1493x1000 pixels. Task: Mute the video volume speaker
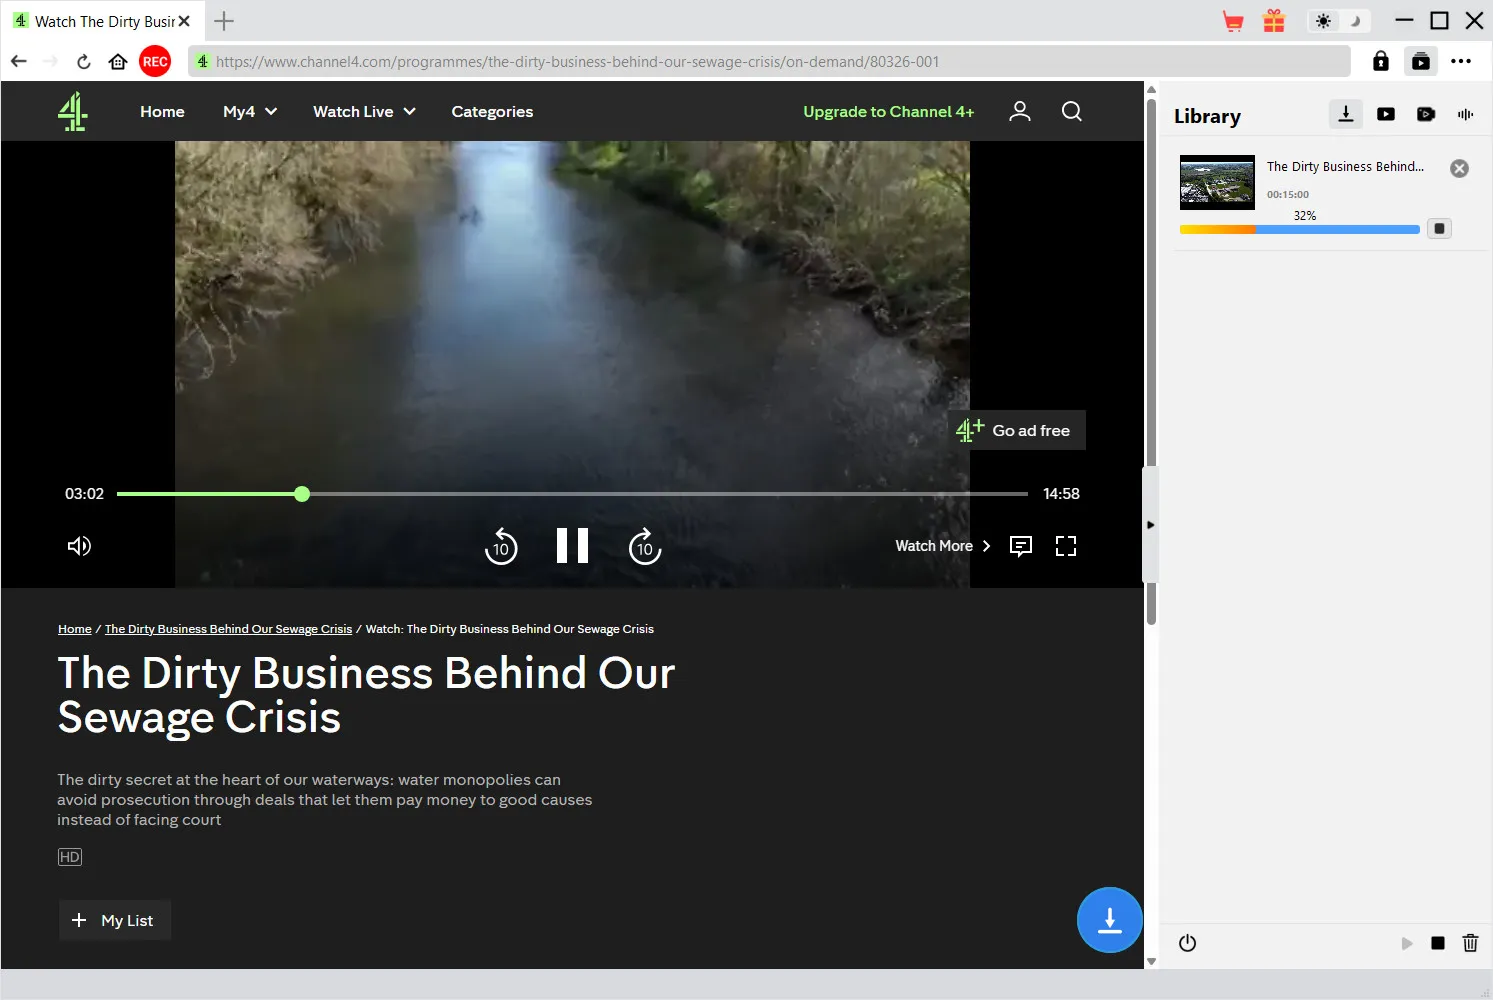coord(79,546)
